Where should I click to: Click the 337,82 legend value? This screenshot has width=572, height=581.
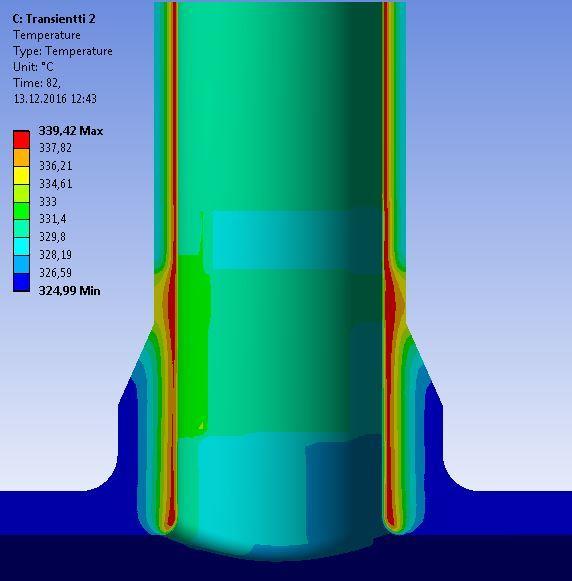pyautogui.click(x=56, y=148)
